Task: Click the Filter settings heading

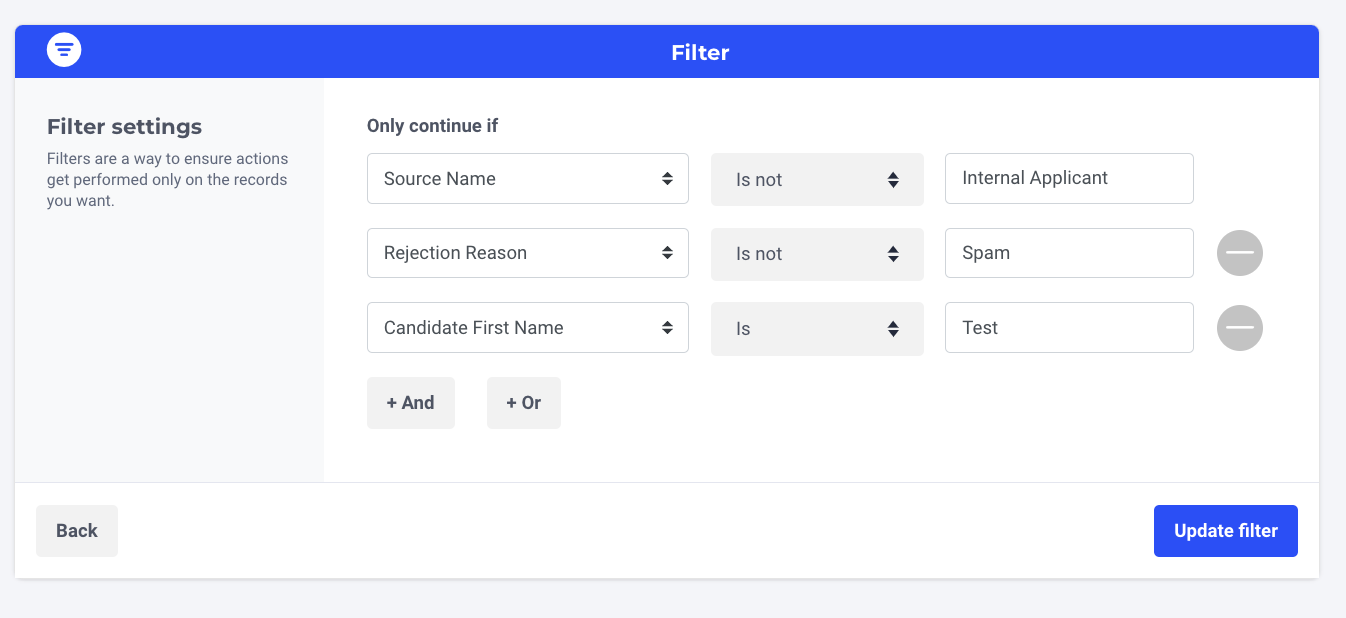Action: pos(124,127)
